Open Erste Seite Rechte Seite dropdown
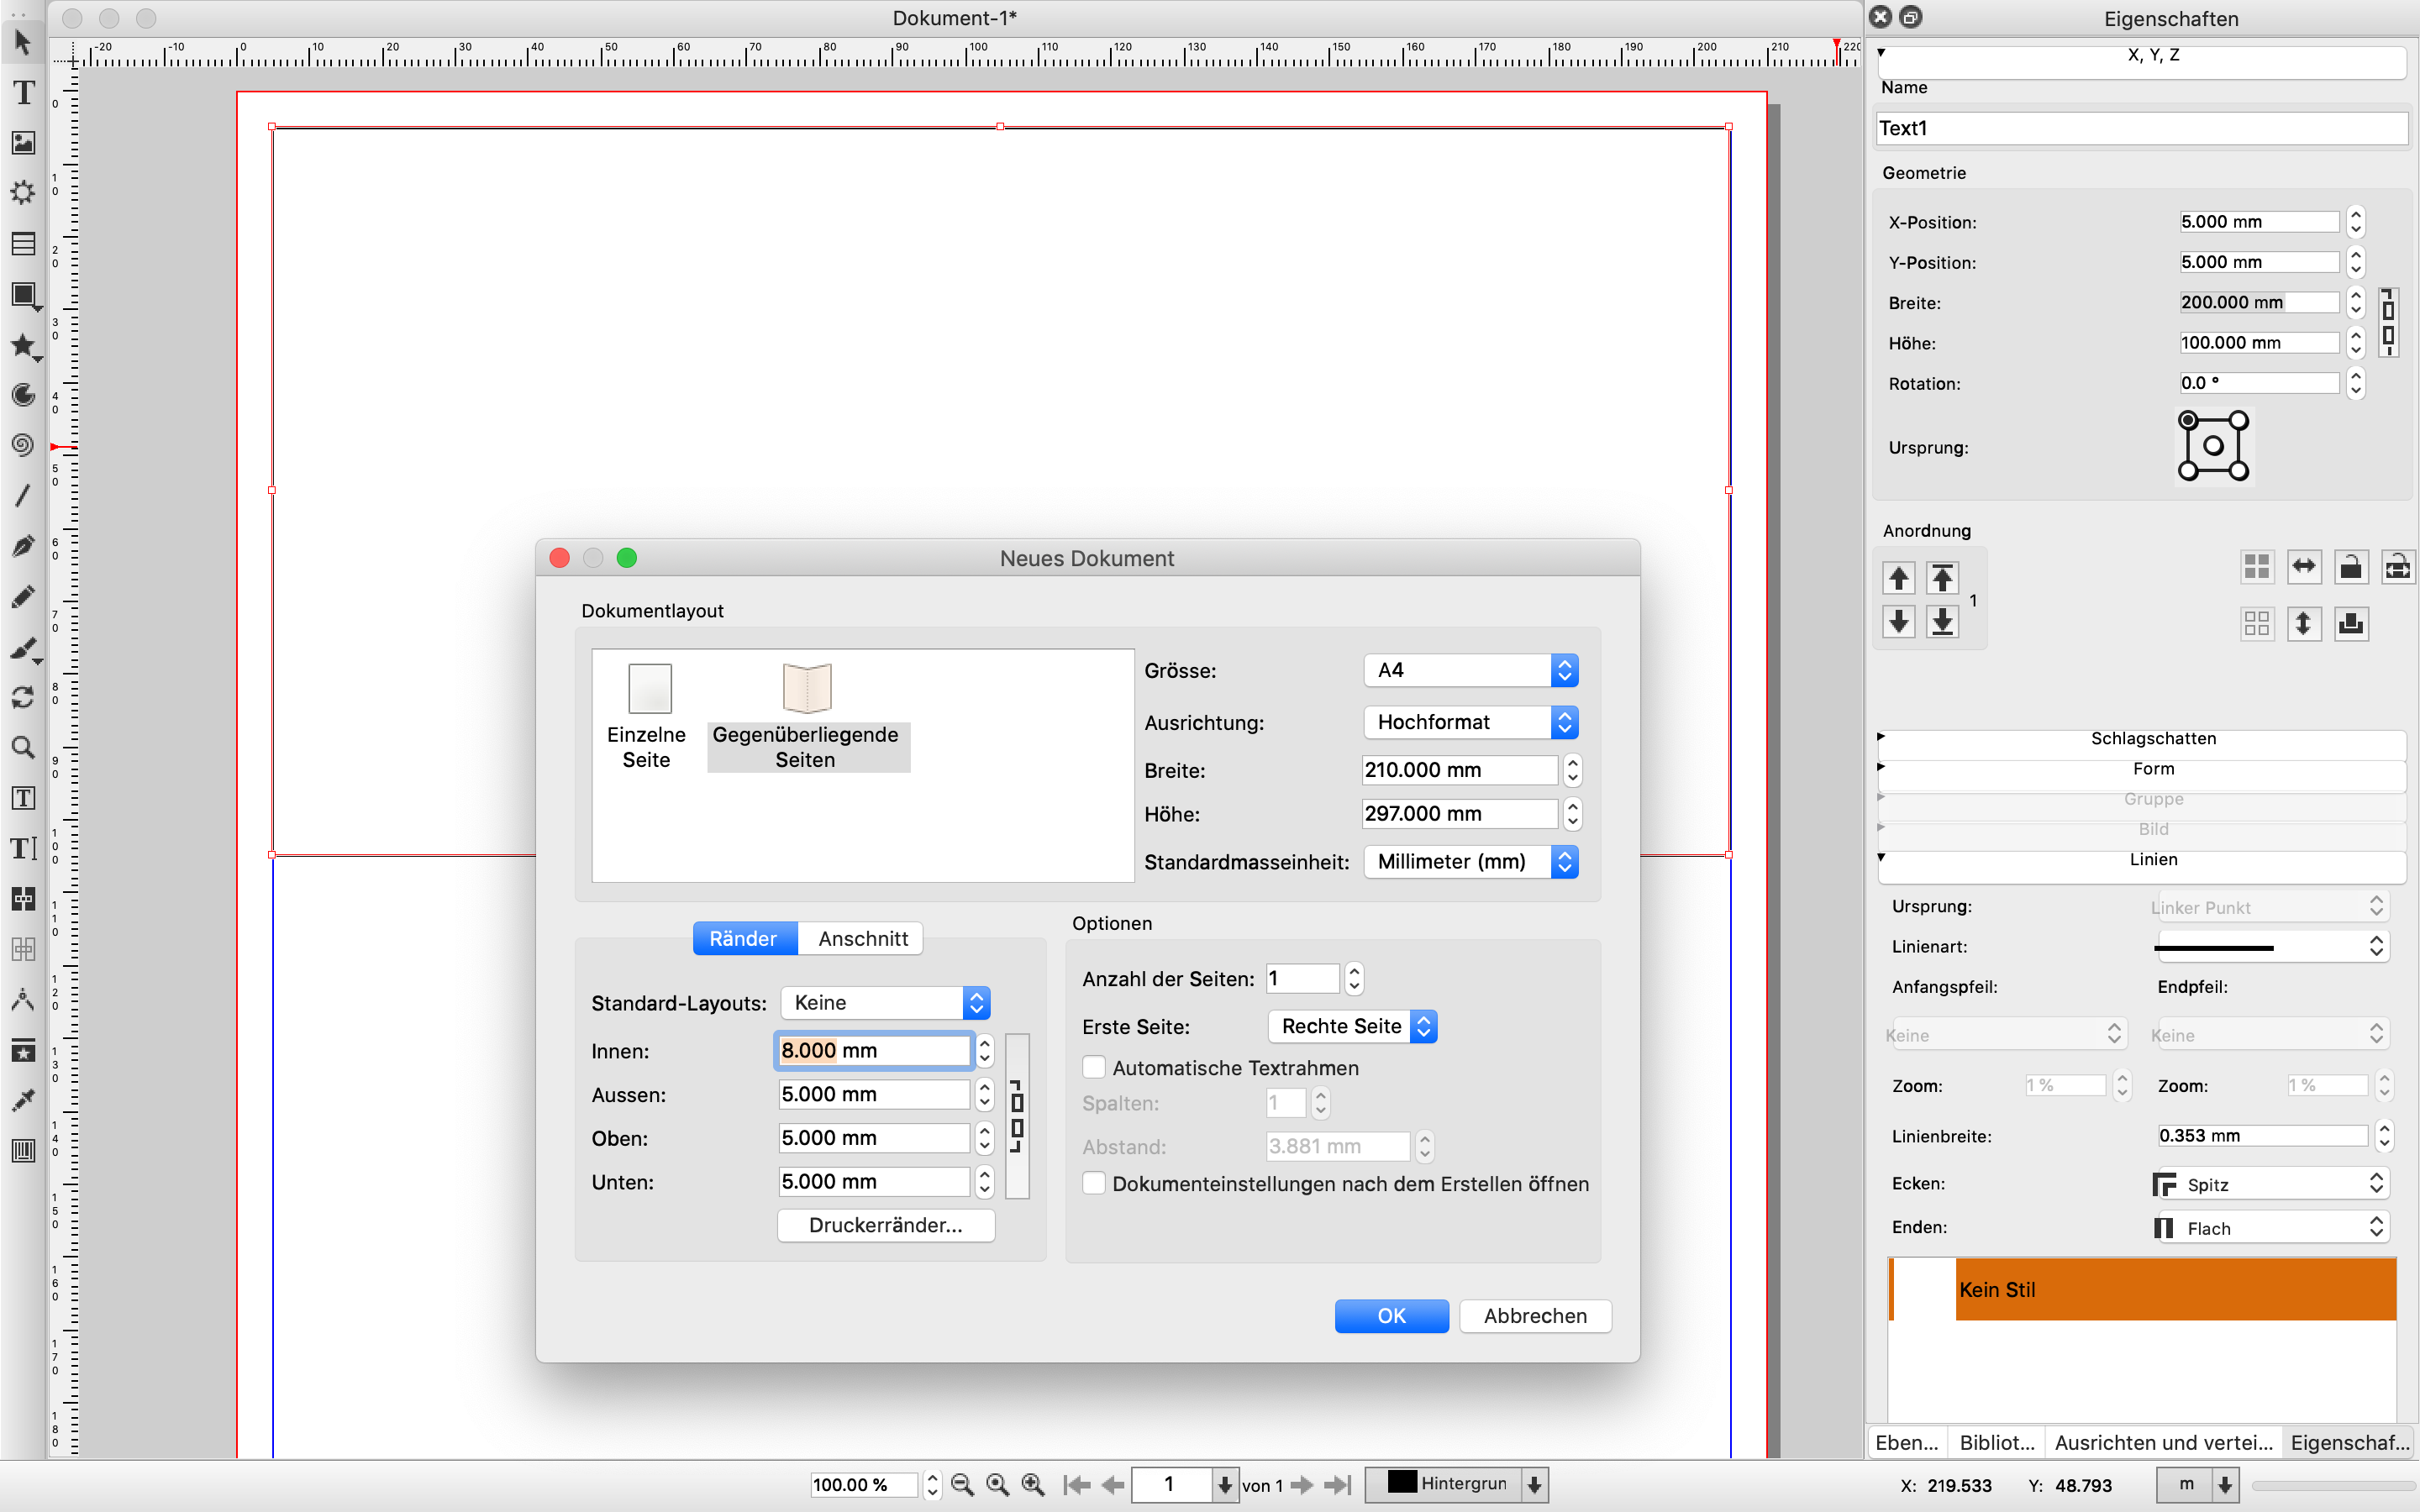The image size is (2420, 1512). [1350, 1024]
